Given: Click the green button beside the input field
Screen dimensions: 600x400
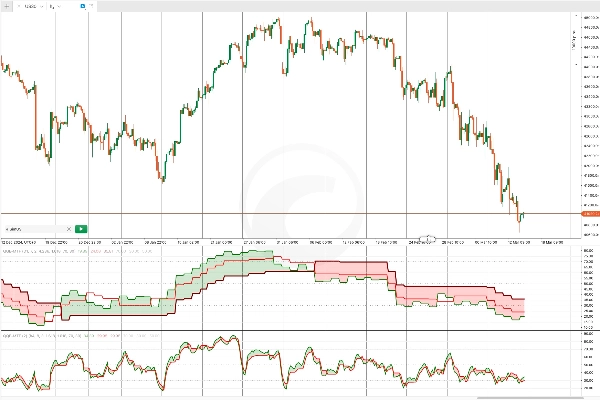Looking at the screenshot, I should tap(81, 229).
